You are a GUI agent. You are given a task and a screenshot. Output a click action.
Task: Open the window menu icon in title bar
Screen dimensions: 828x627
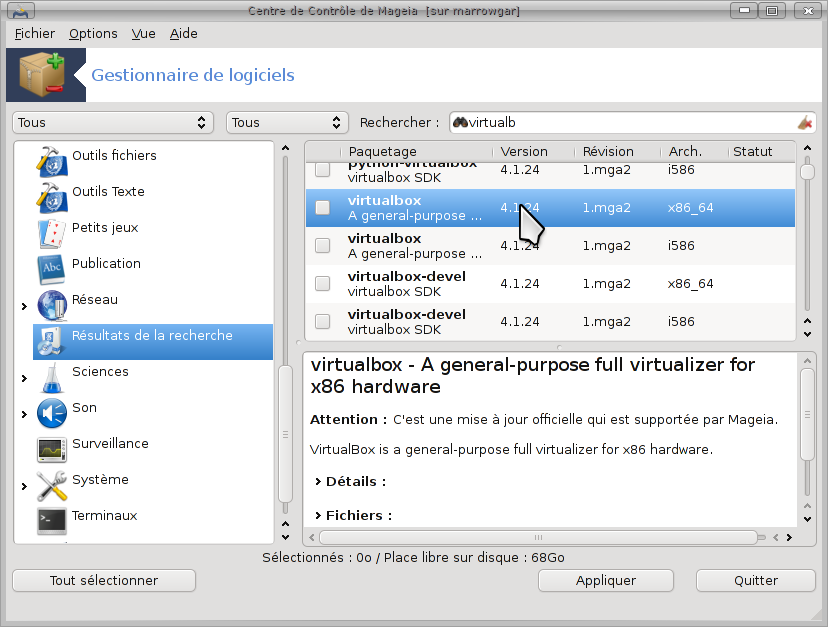pos(21,11)
